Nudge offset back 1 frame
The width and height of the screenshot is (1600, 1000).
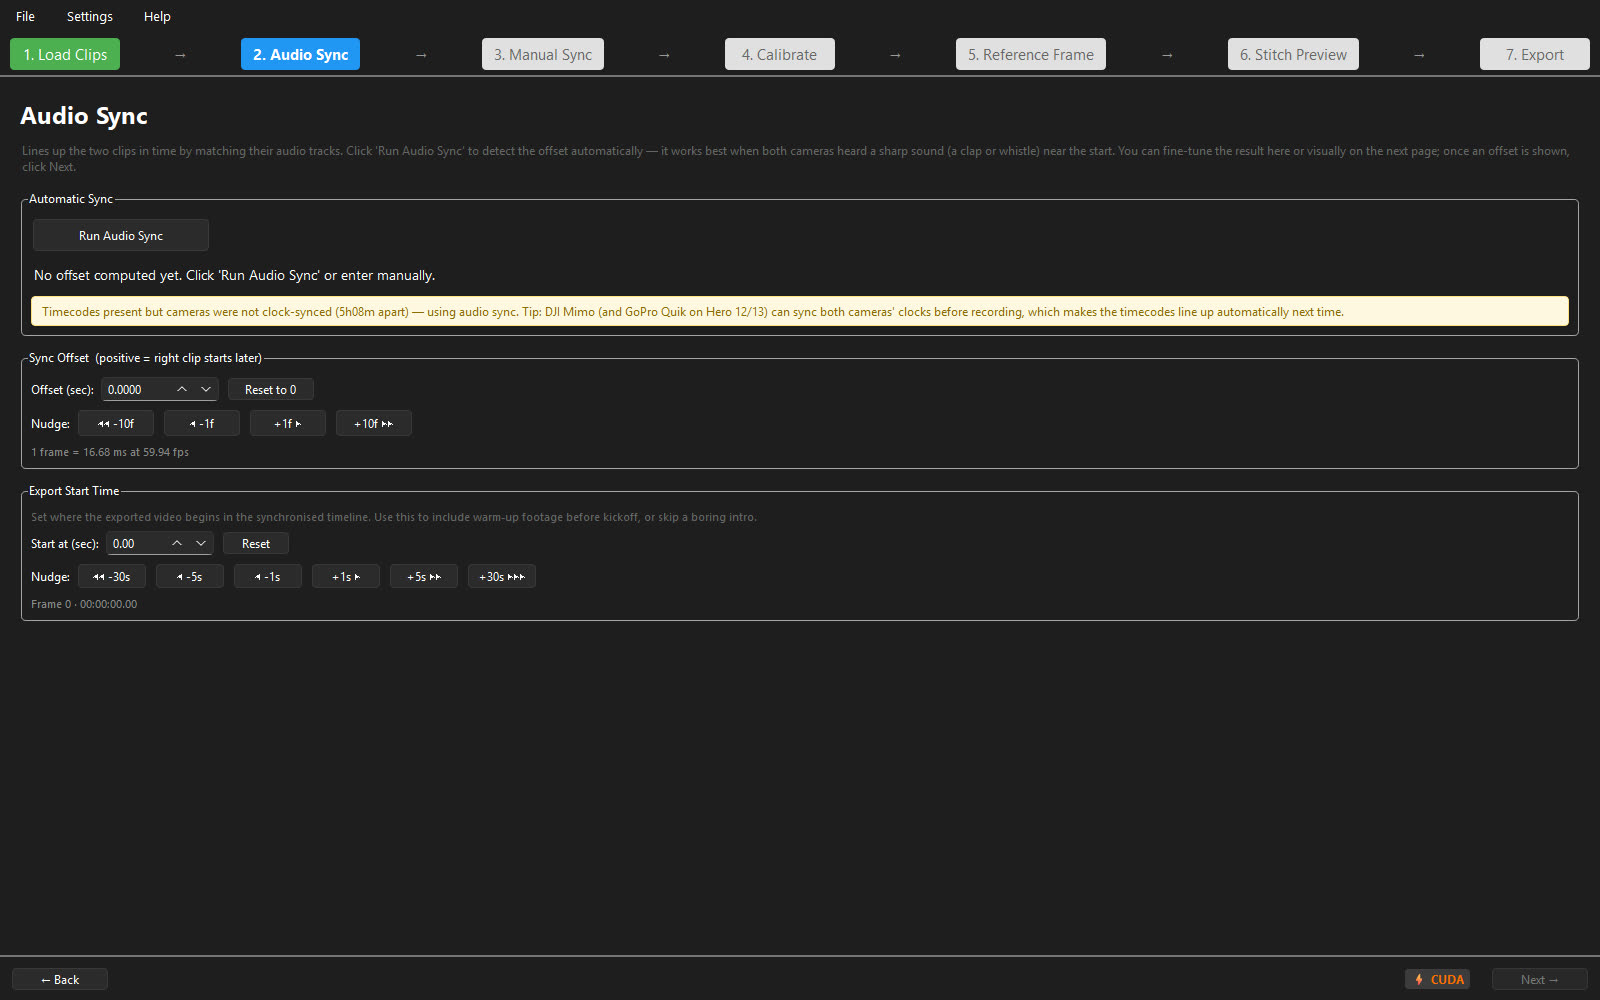point(202,423)
